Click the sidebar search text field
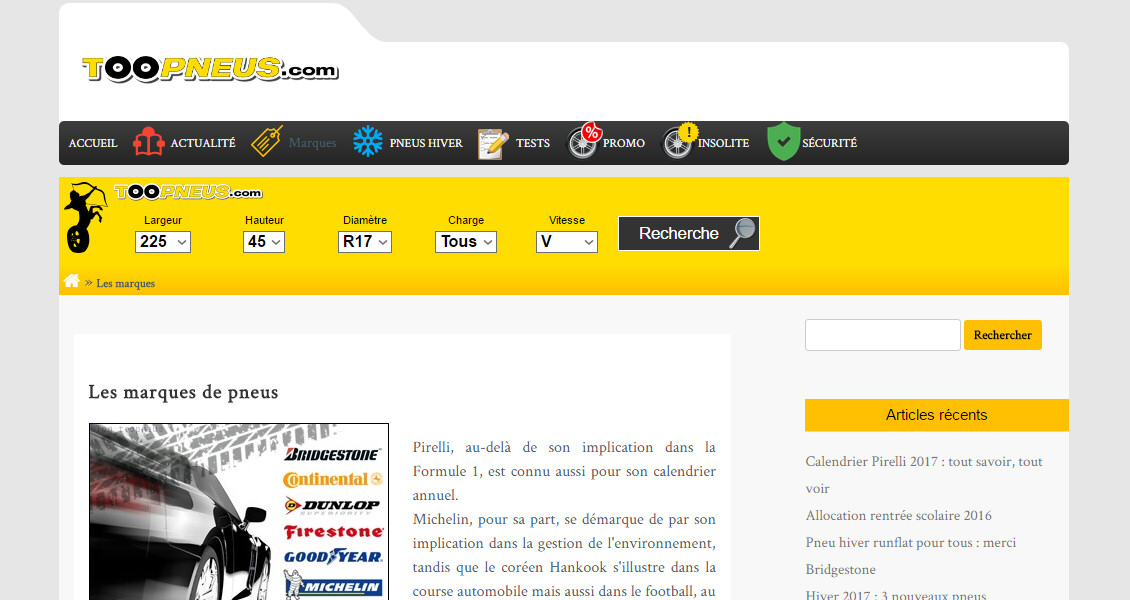The image size is (1130, 600). [883, 335]
